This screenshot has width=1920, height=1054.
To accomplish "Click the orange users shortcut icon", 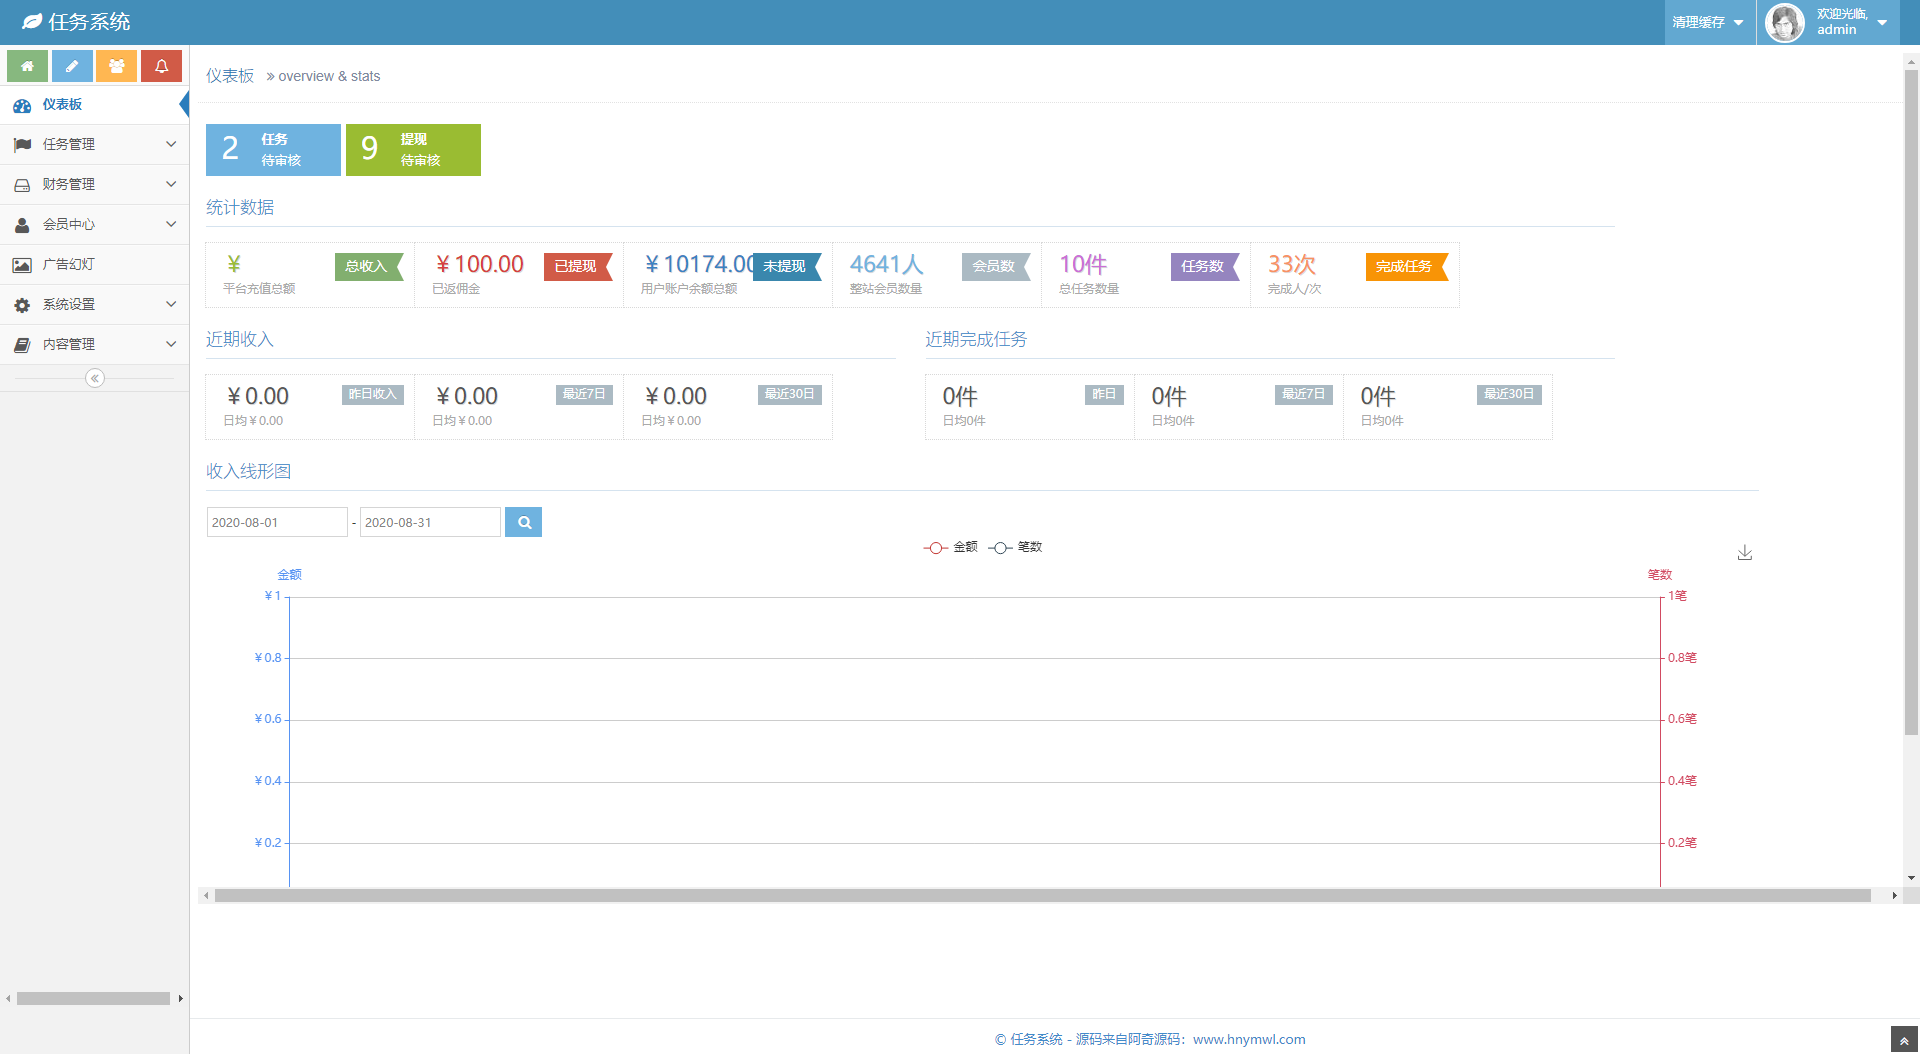I will 117,66.
